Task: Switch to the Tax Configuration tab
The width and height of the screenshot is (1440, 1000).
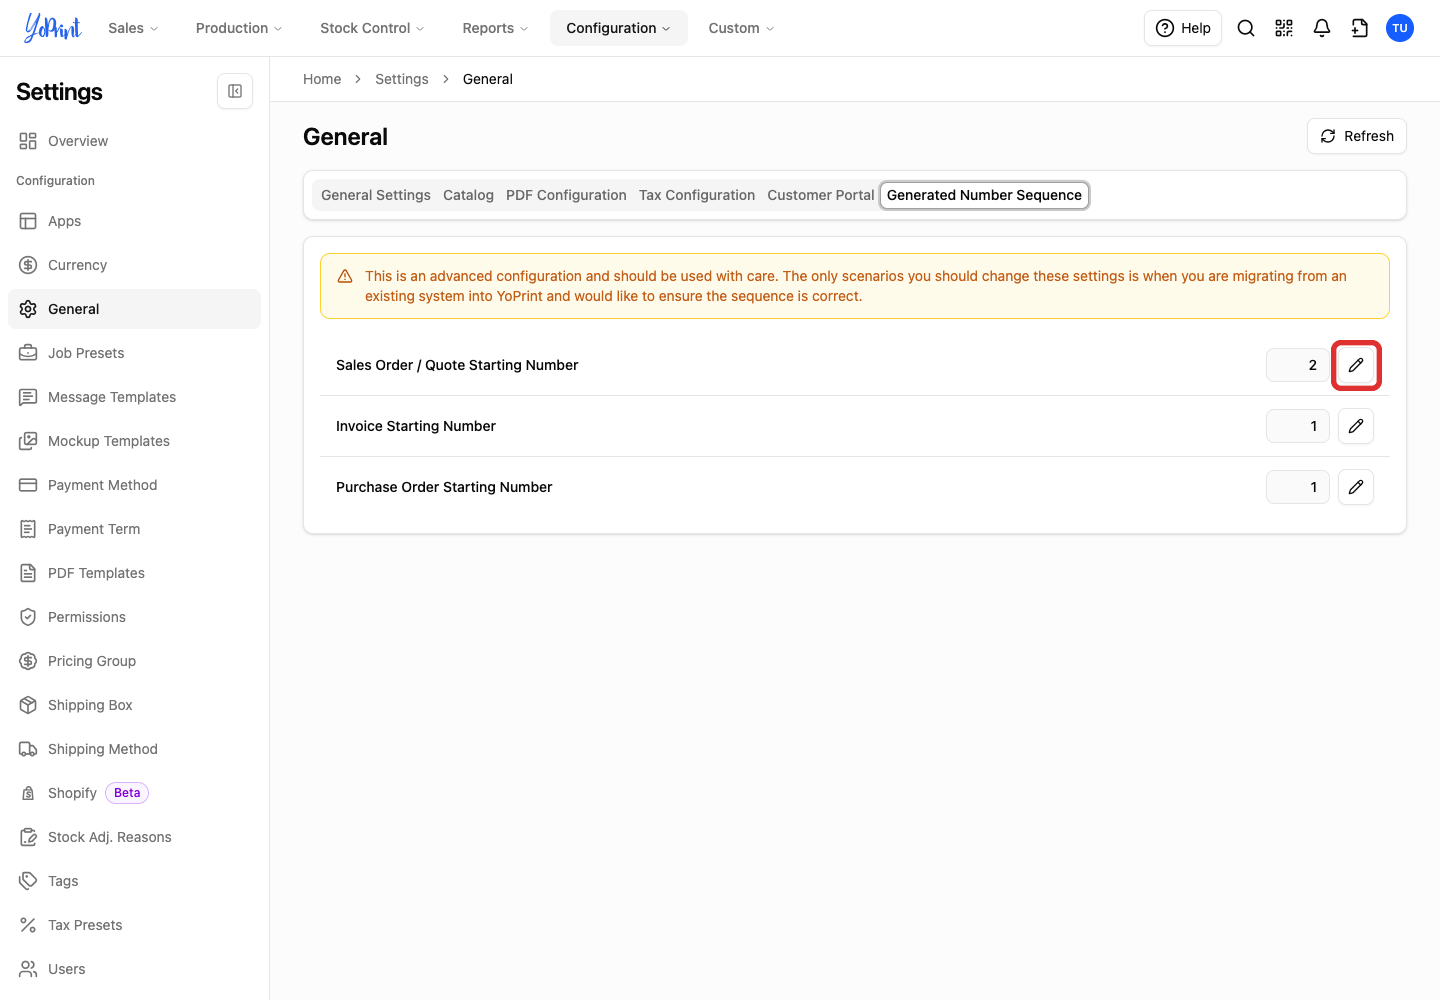Action: click(x=697, y=195)
